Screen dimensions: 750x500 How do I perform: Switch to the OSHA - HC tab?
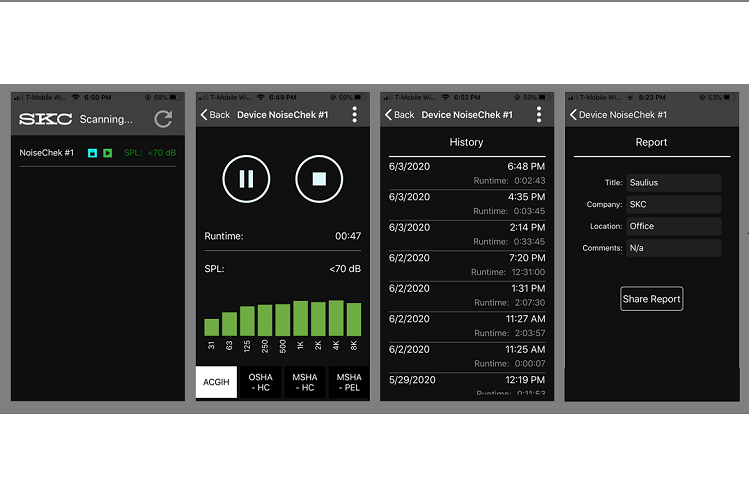point(260,382)
